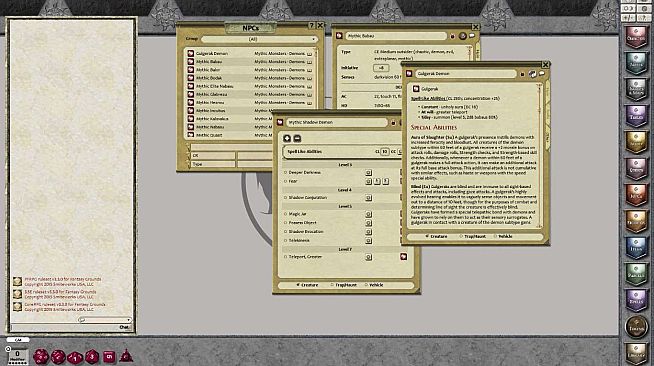The image size is (654, 366).
Task: Toggle the Telekinesis spell checkbox
Action: (x=286, y=241)
